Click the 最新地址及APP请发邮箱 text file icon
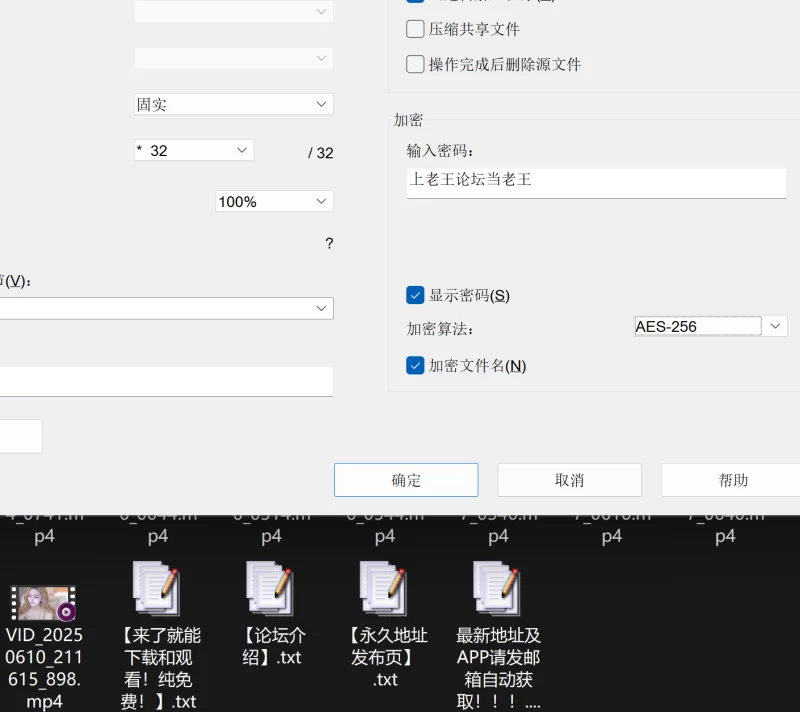800x712 pixels. point(498,589)
